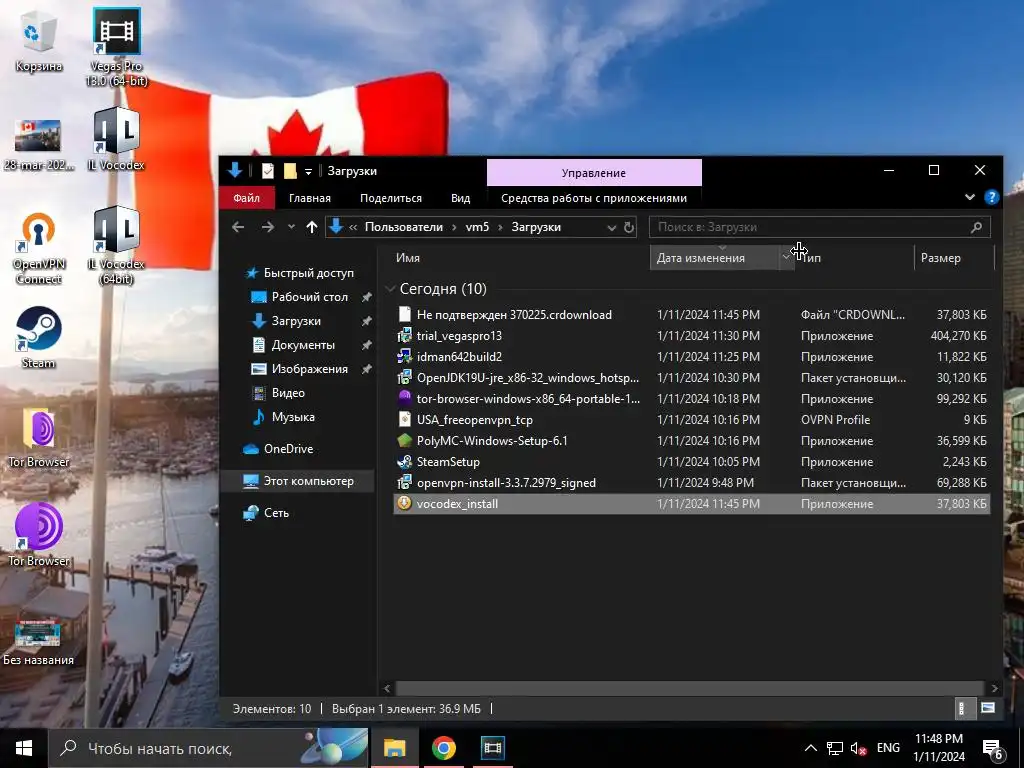Click the Управление contextual tab header
The height and width of the screenshot is (768, 1024).
tap(594, 173)
